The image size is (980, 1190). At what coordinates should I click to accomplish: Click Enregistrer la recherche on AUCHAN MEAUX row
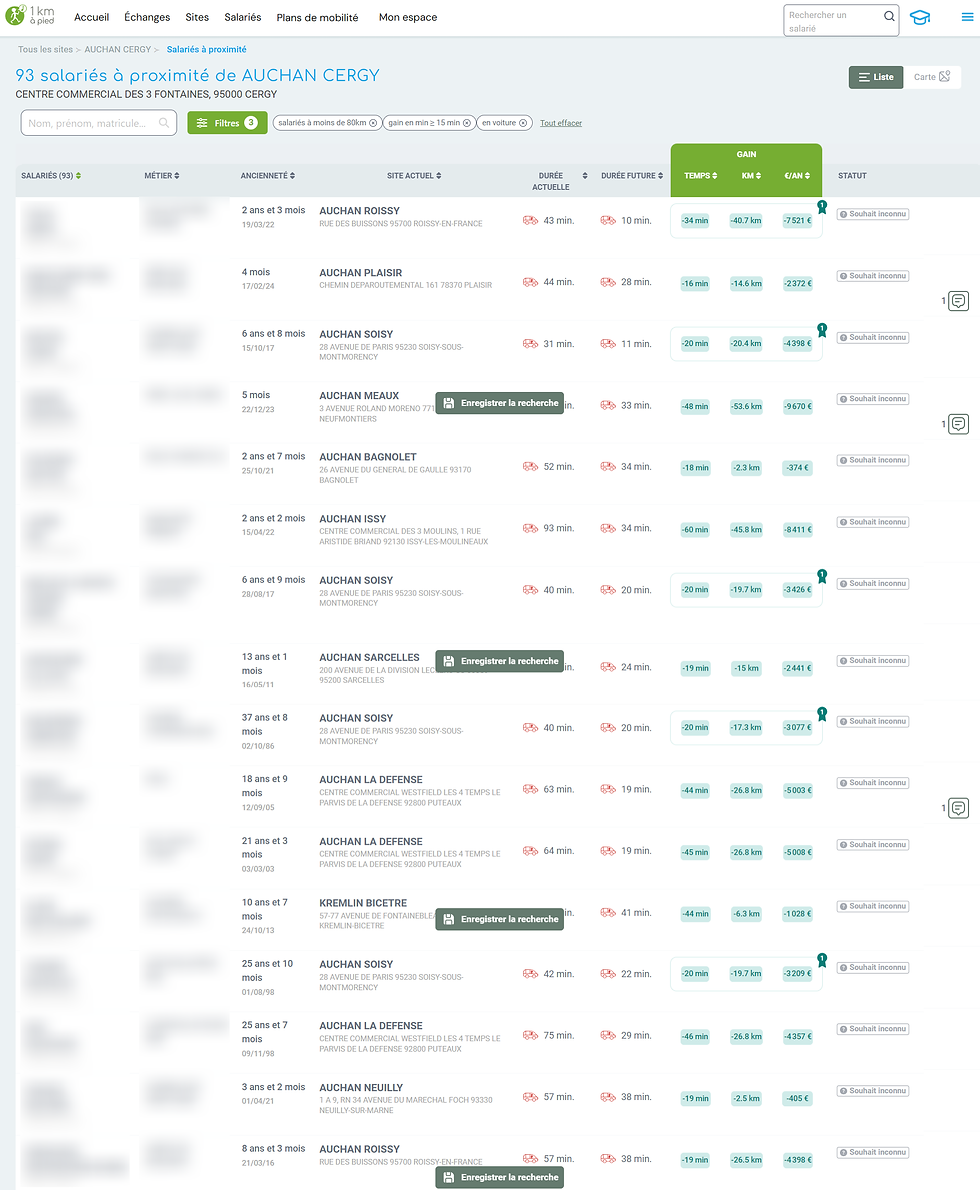(x=499, y=403)
